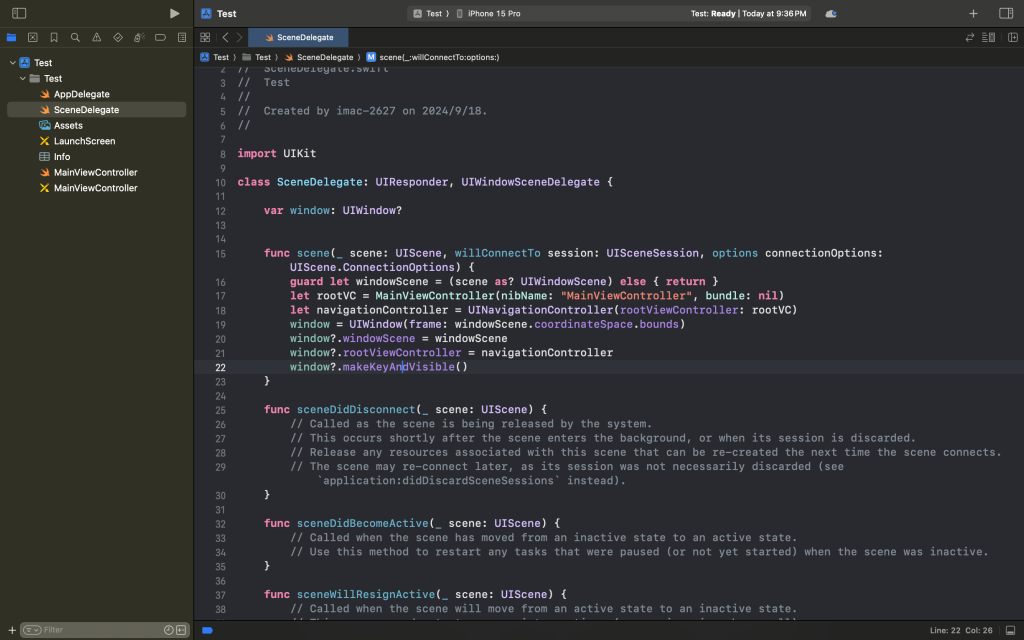Run the Test scheme with play button
This screenshot has height=640, width=1024.
174,13
